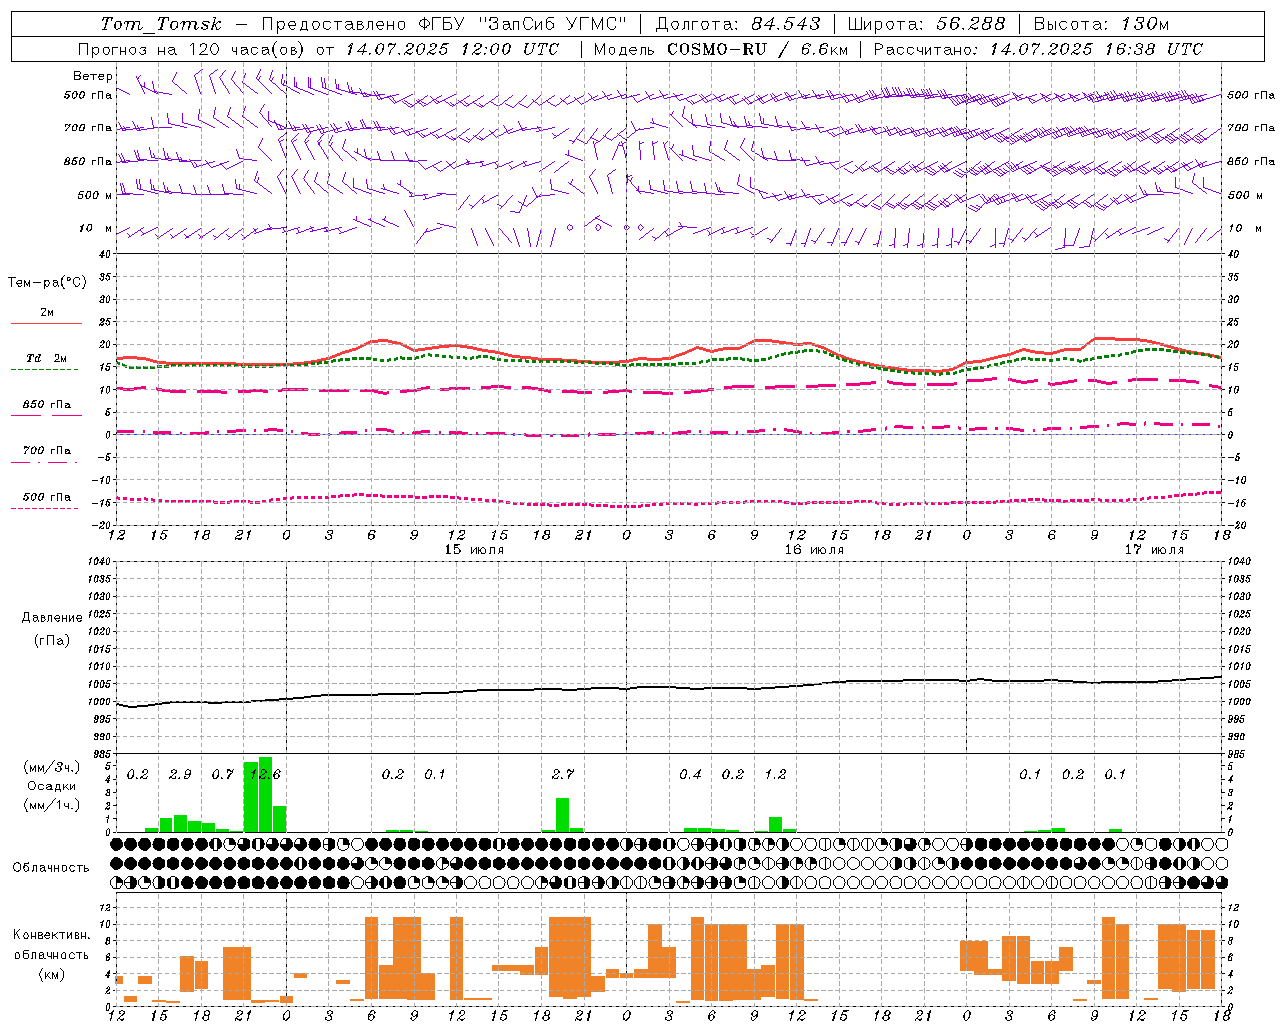The image size is (1280, 1024).
Task: Click the tallest green precipitation bar
Action: 265,795
